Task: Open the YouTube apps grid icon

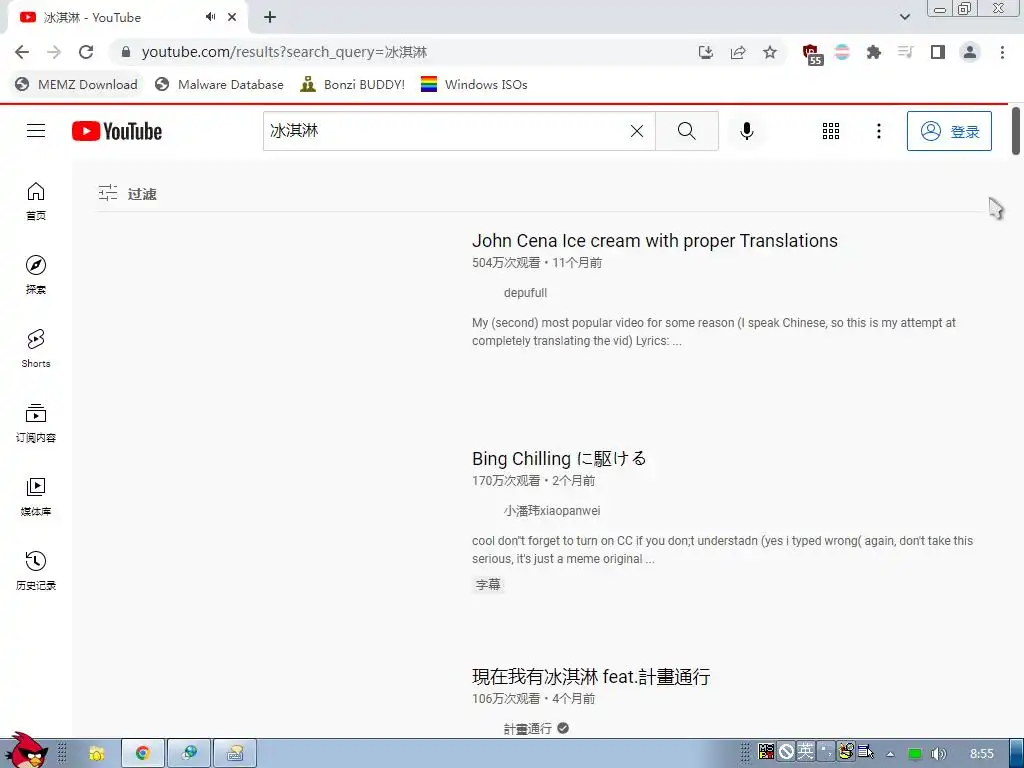Action: 831,131
